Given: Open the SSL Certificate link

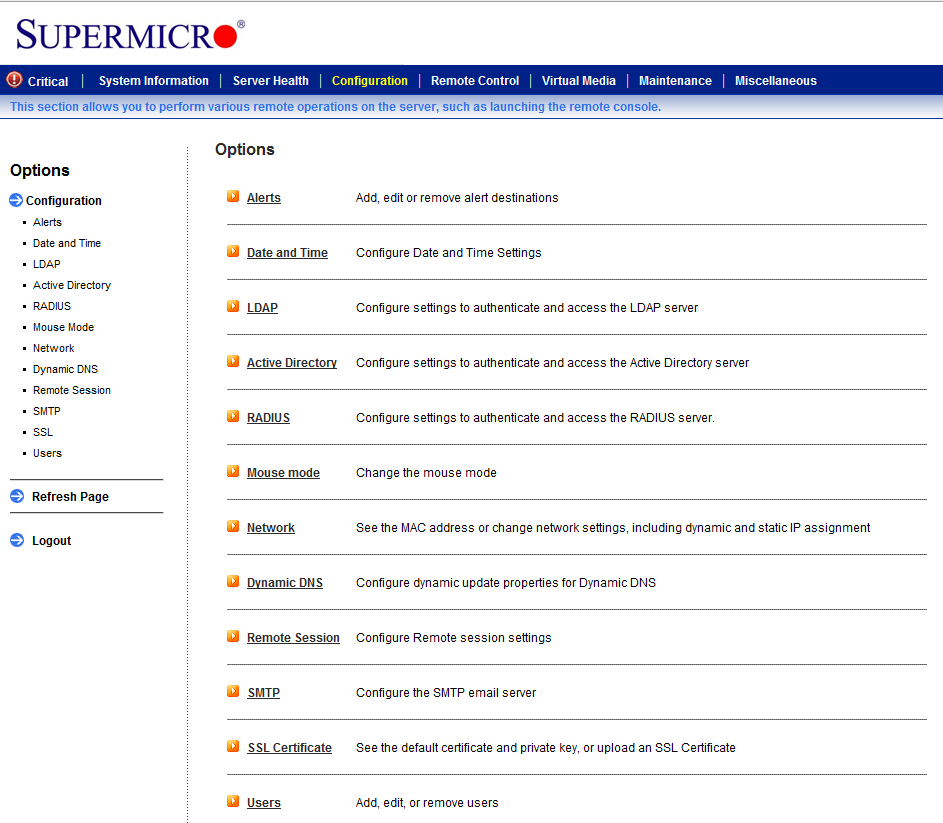Looking at the screenshot, I should 290,748.
